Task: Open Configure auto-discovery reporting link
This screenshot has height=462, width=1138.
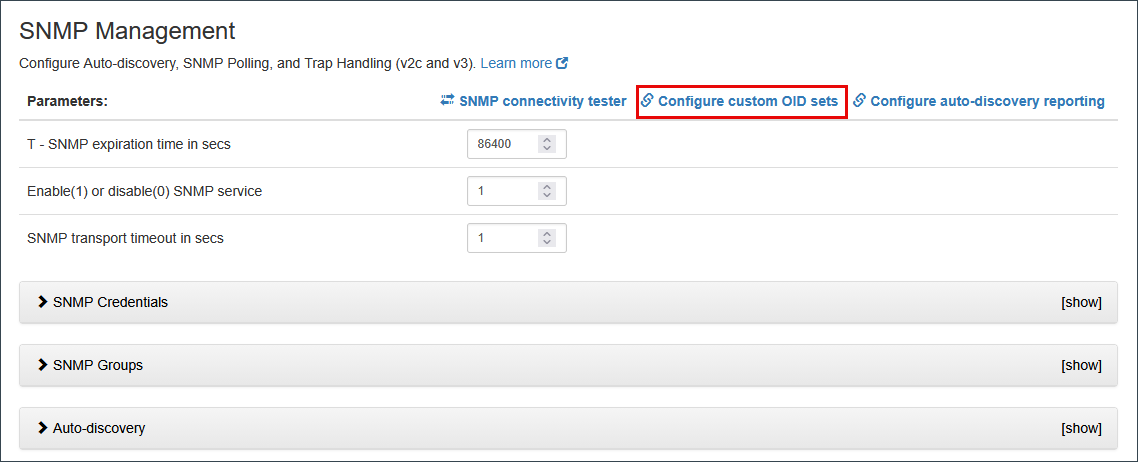Action: tap(987, 101)
